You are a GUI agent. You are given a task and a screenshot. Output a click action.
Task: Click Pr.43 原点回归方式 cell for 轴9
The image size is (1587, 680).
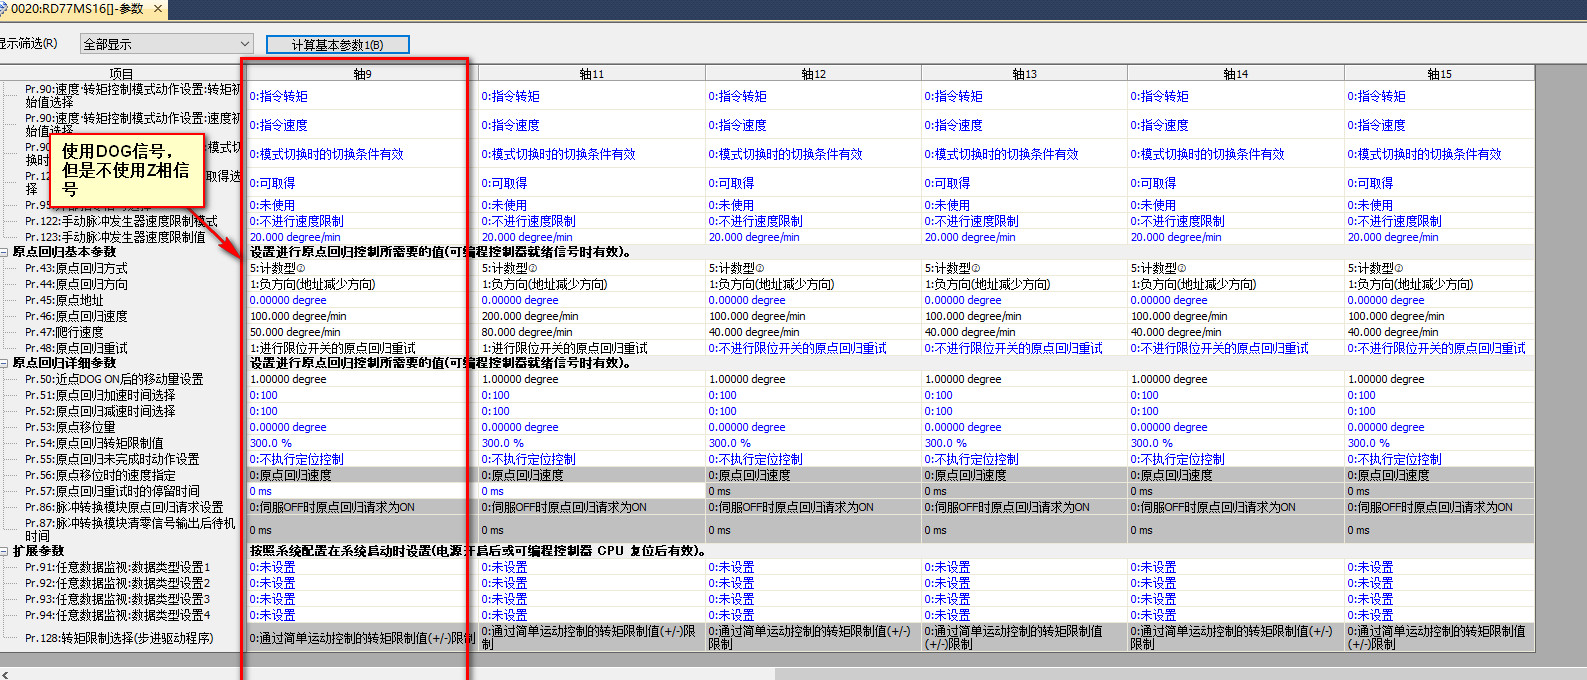click(x=355, y=268)
